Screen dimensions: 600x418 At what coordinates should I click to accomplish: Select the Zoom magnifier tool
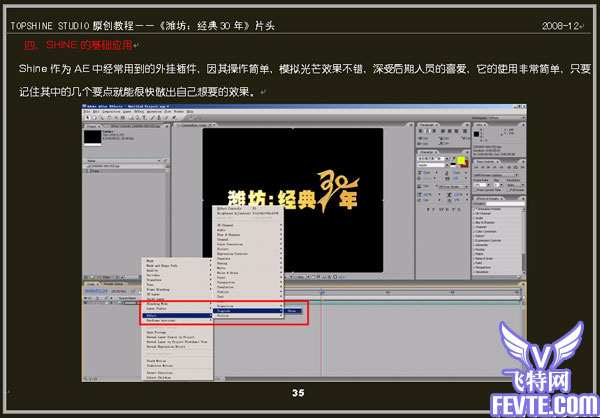[101, 118]
